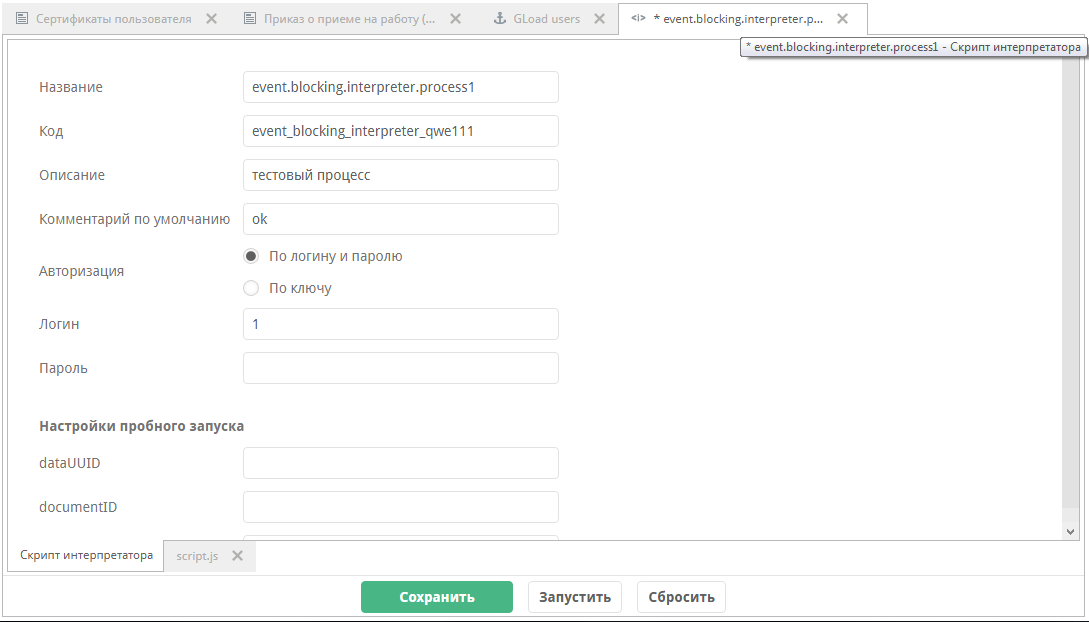
Task: Close the script.js bottom tab
Action: point(238,555)
